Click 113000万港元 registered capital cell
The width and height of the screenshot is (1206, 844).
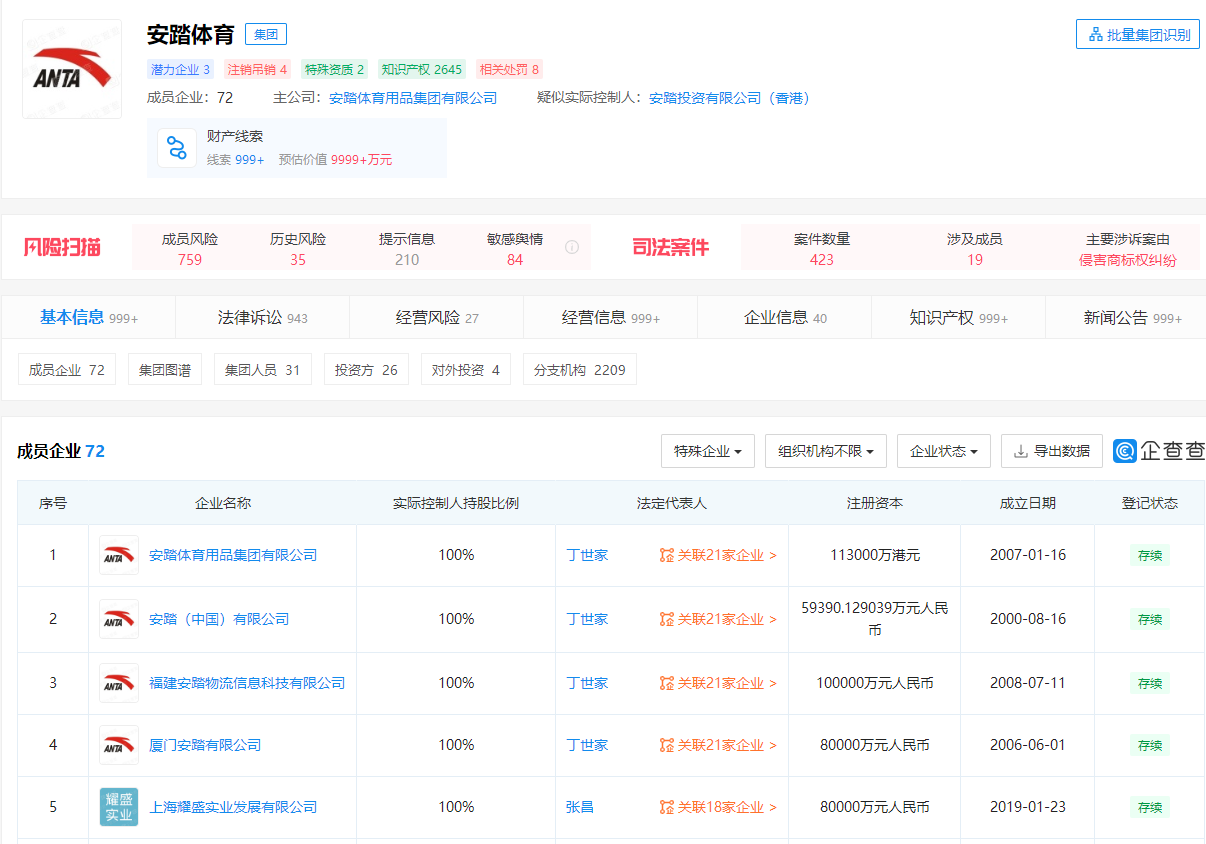(875, 555)
